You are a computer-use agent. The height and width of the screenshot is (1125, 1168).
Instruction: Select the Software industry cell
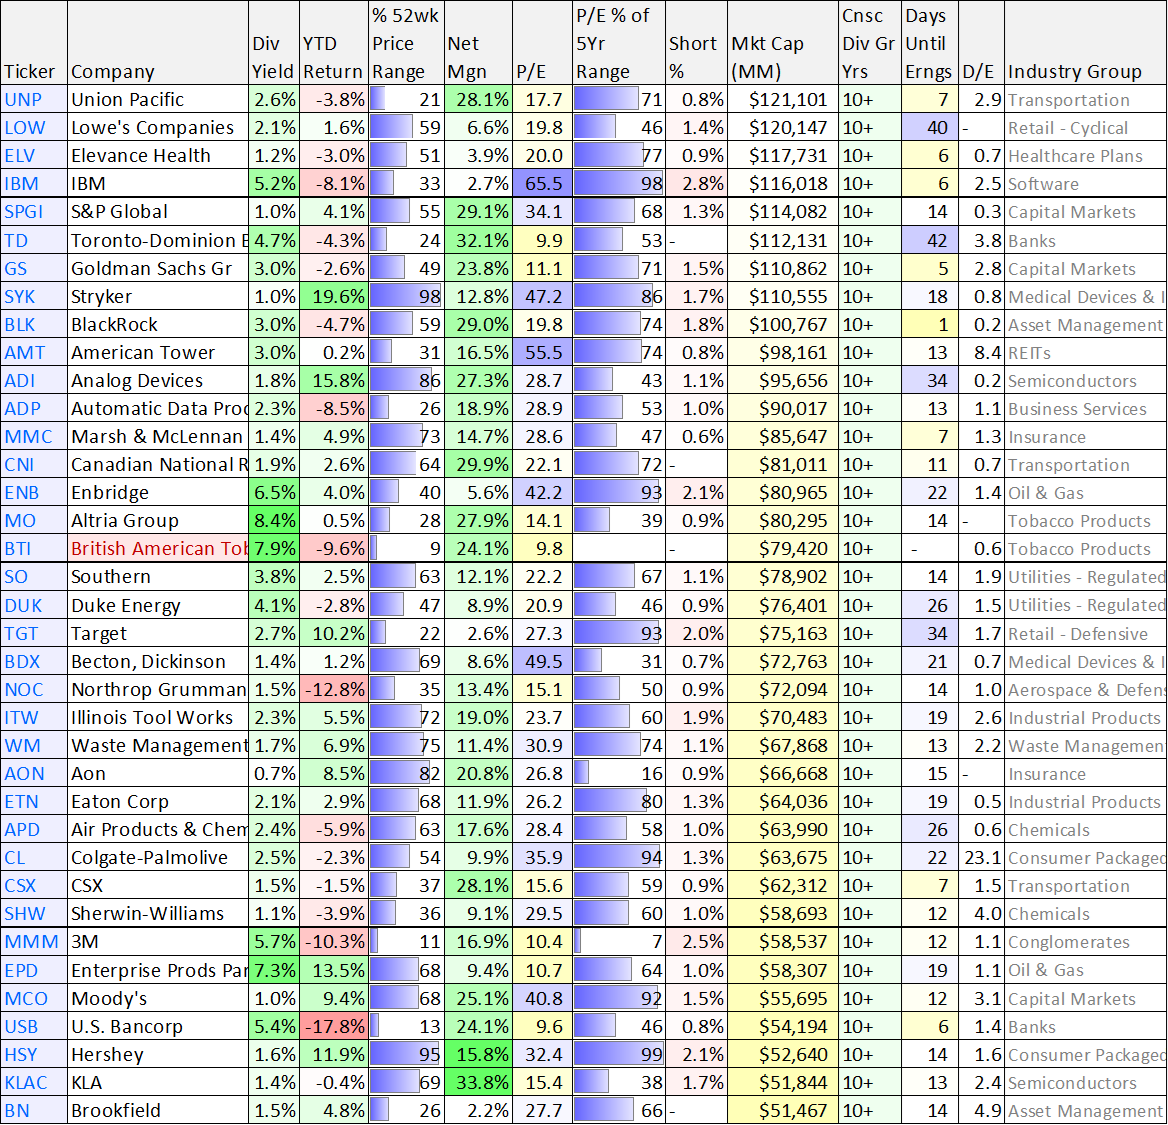click(x=1085, y=183)
